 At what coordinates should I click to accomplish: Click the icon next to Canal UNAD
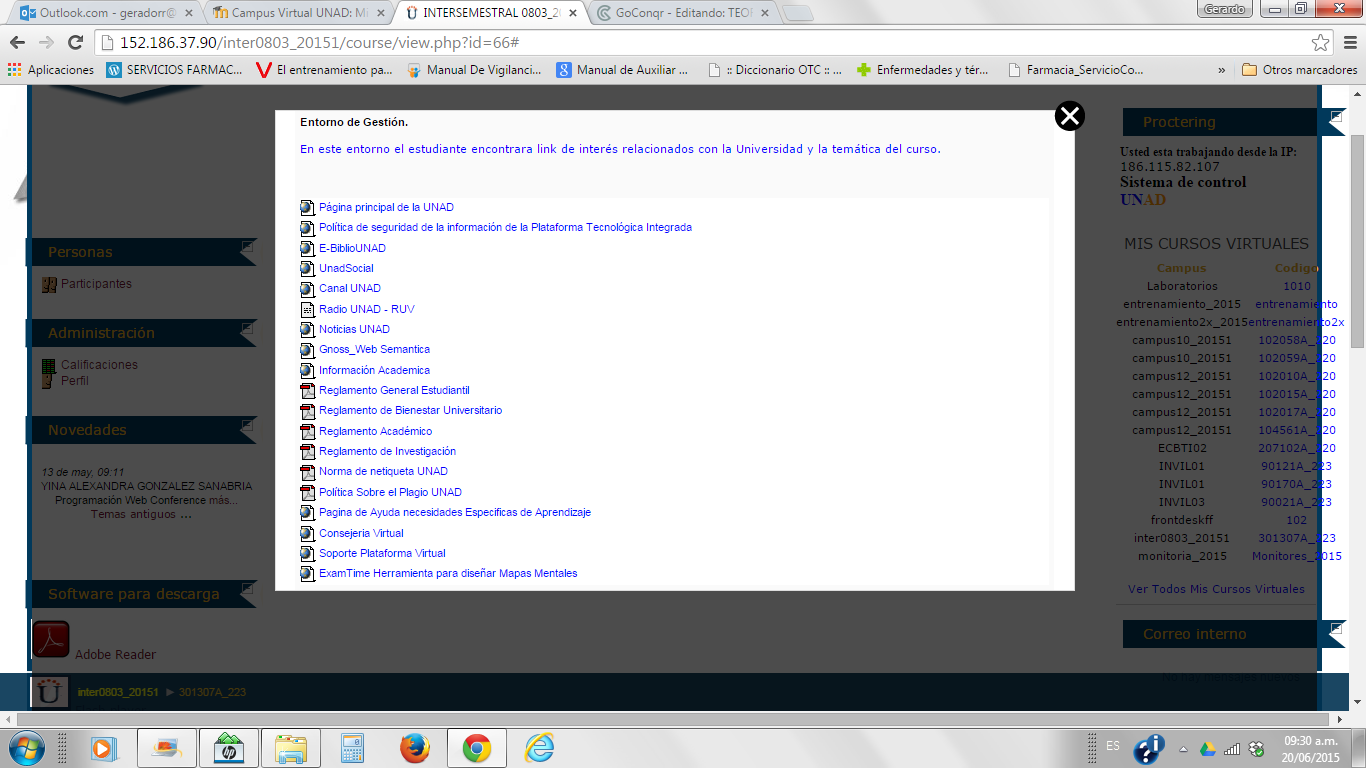pos(308,289)
